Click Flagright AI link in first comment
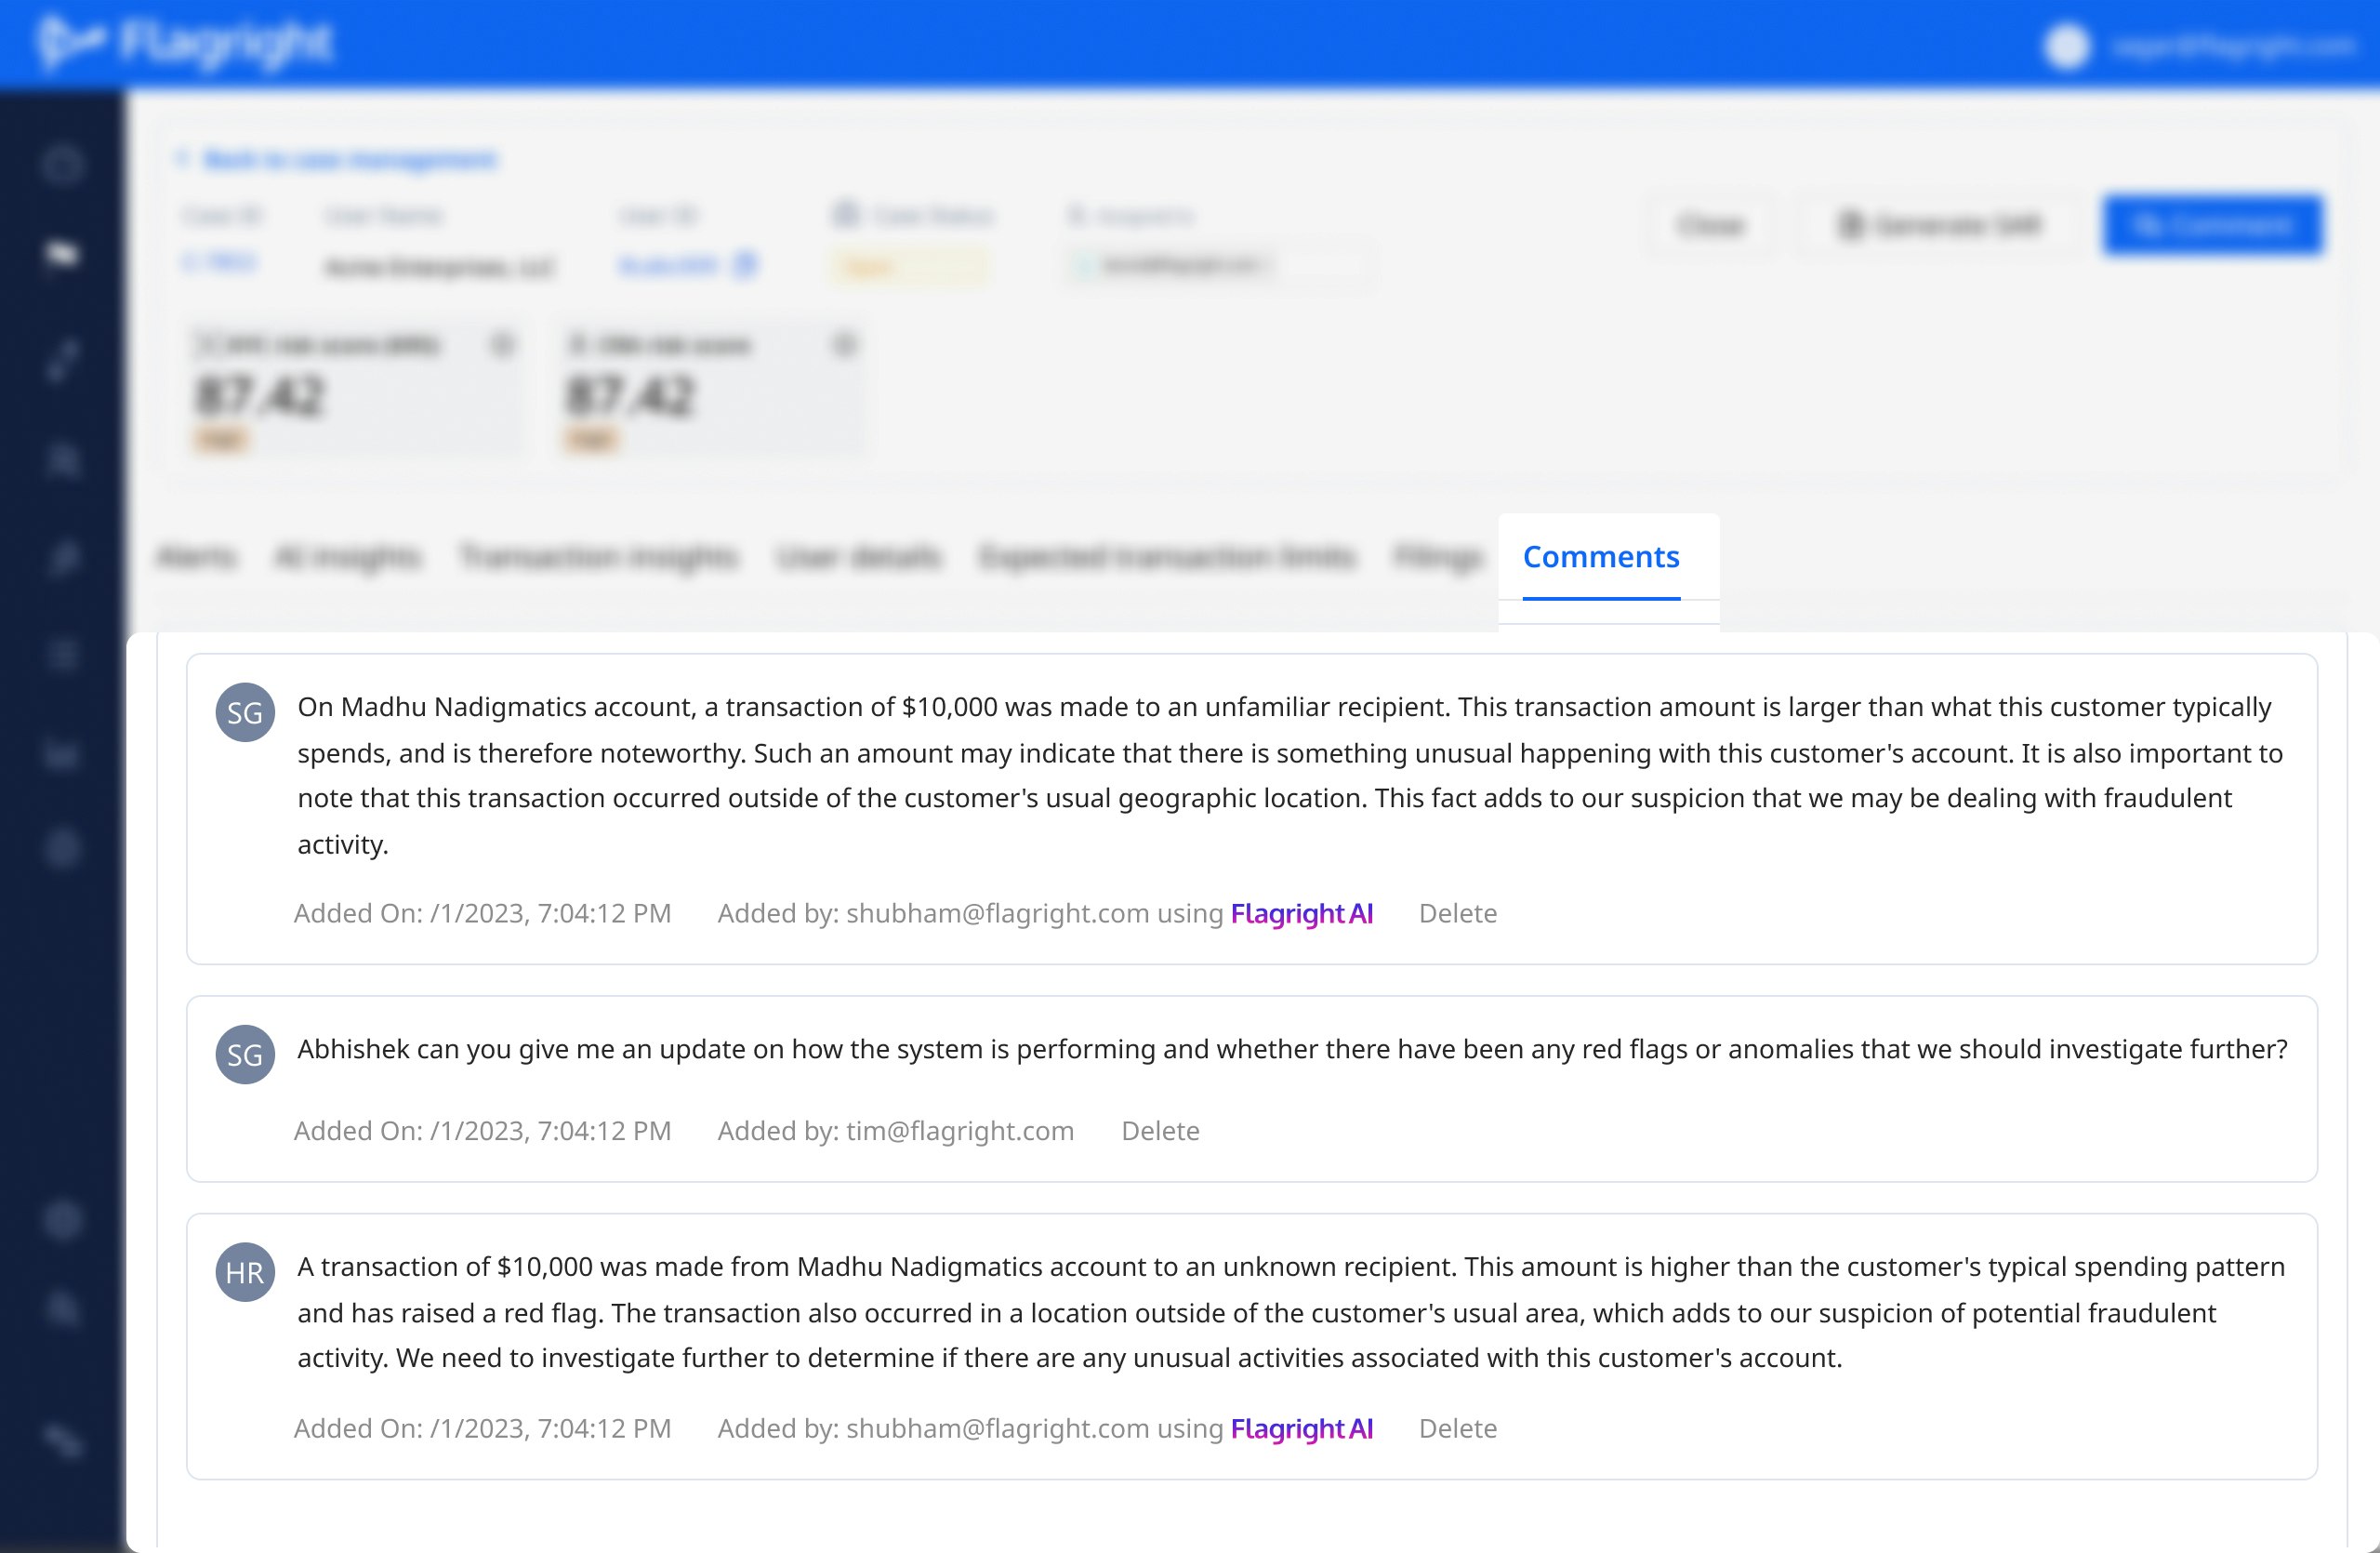Image resolution: width=2380 pixels, height=1553 pixels. (x=1301, y=913)
